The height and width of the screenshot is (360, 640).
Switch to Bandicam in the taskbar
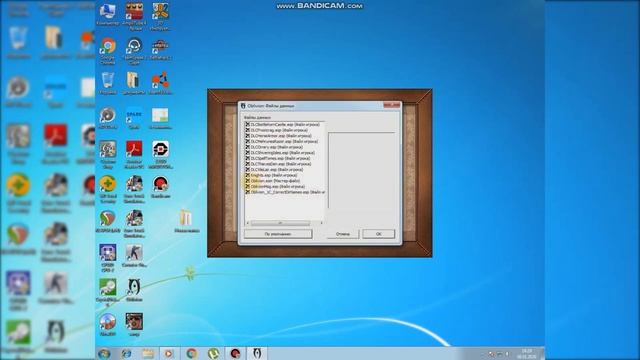[235, 353]
